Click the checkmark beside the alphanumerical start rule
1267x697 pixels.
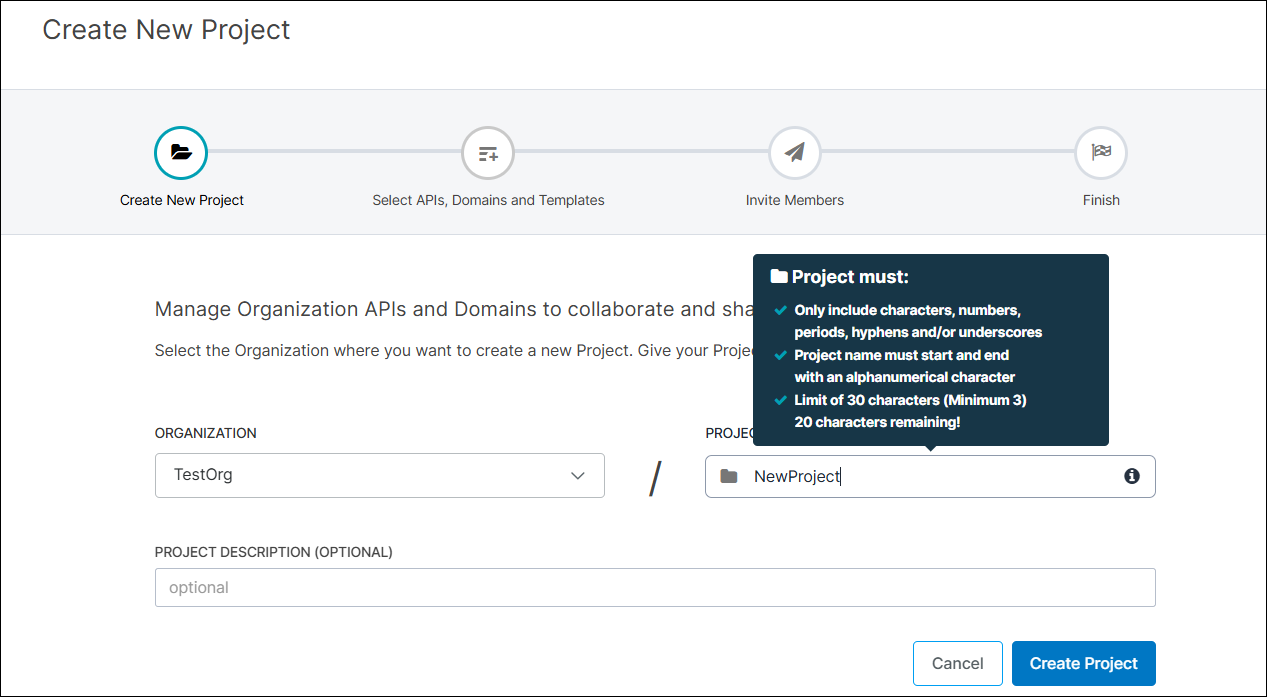[779, 355]
